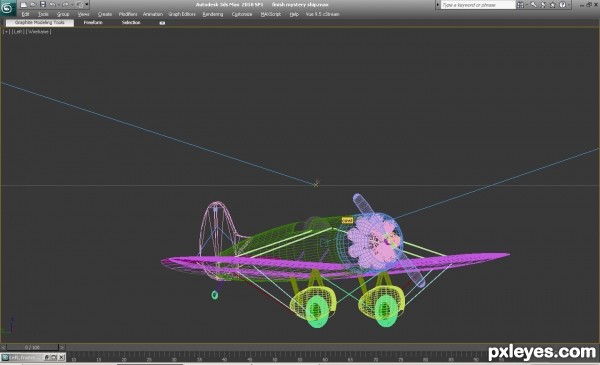The image size is (600, 365).
Task: Close the minimized Left panel with X
Action: click(61, 357)
